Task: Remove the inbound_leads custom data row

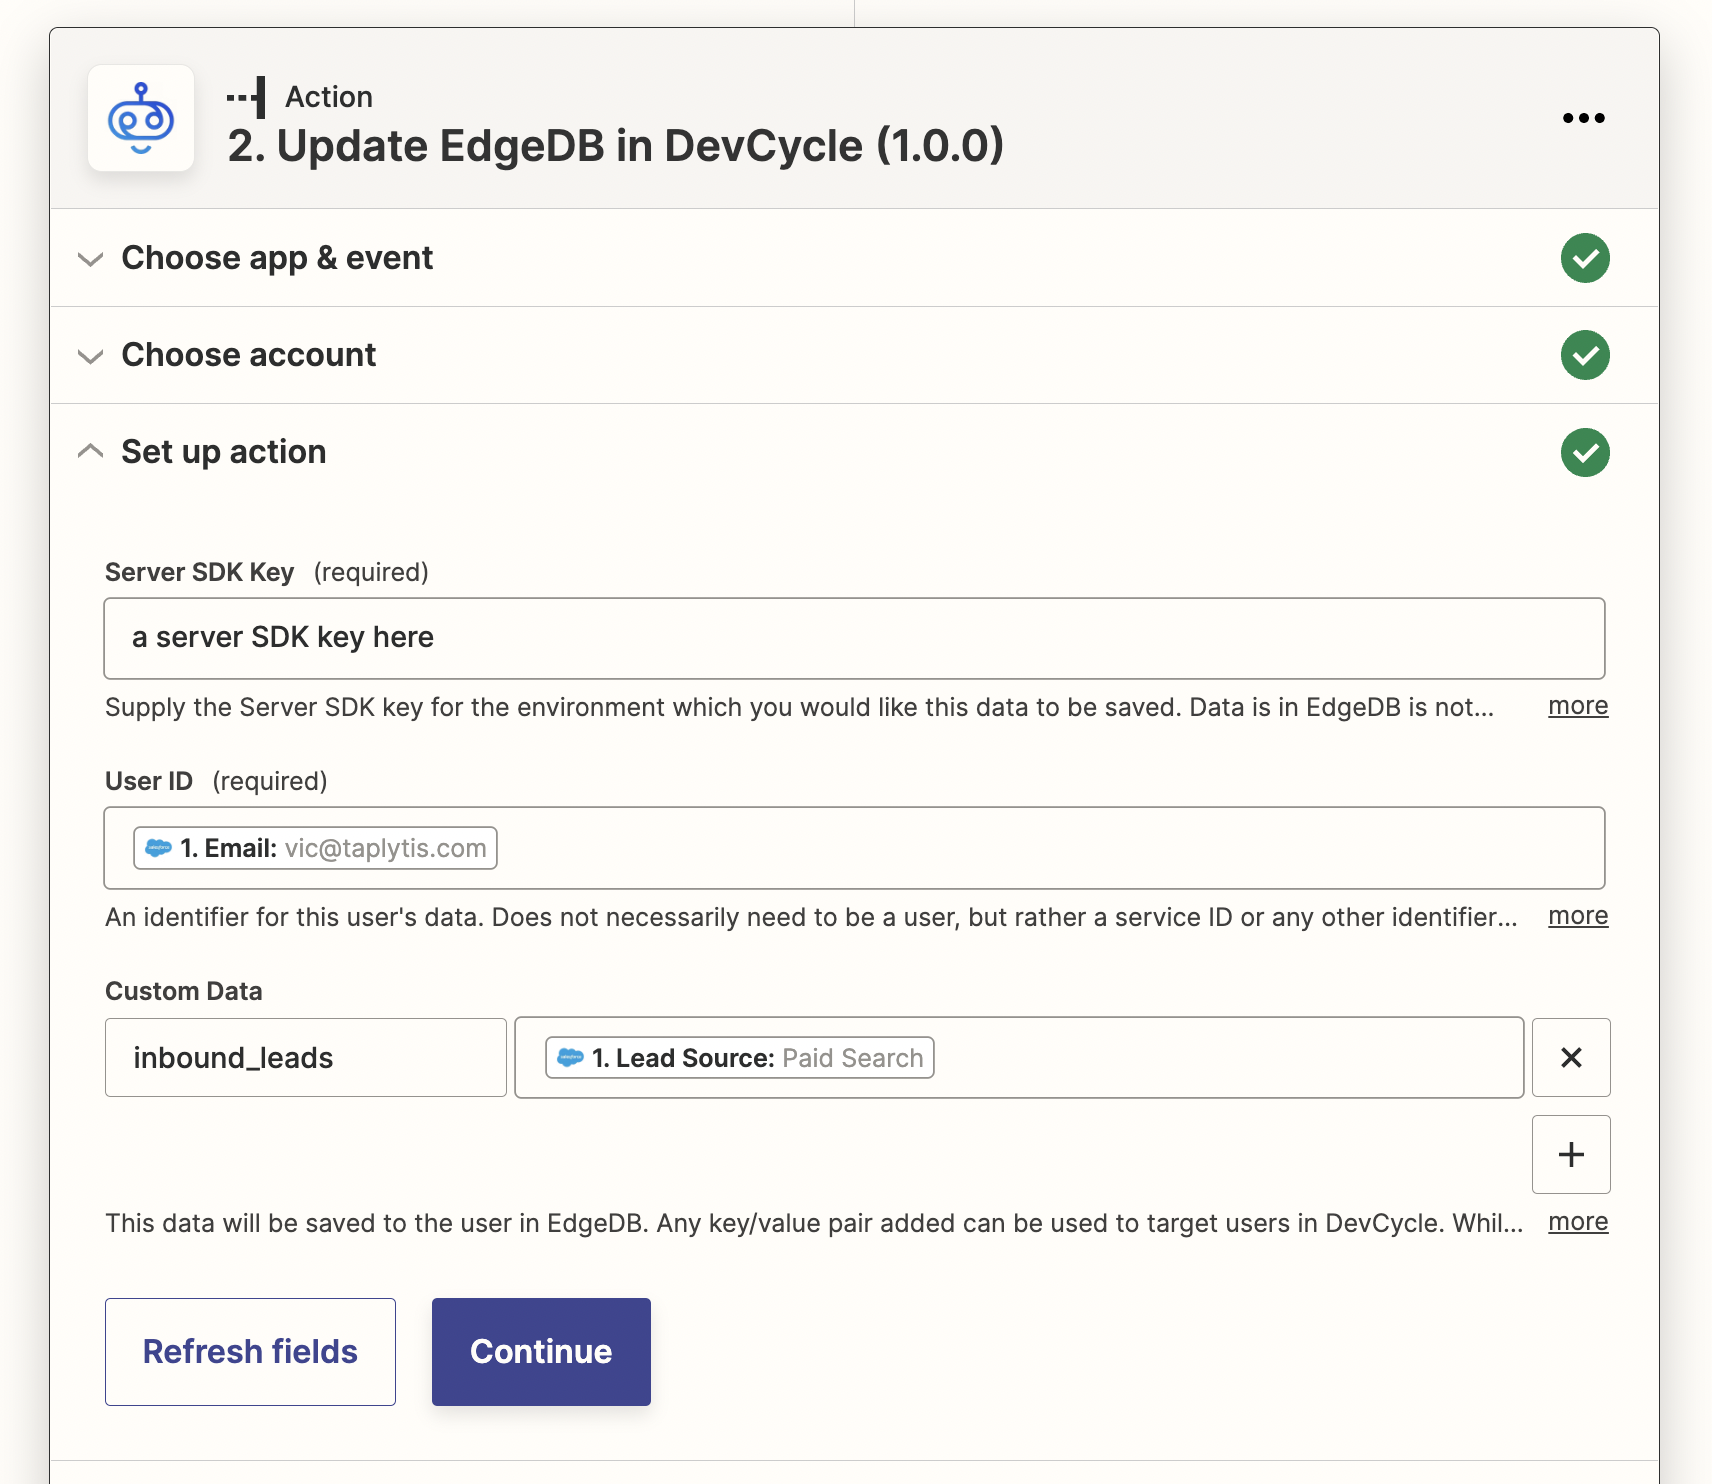Action: pos(1570,1057)
